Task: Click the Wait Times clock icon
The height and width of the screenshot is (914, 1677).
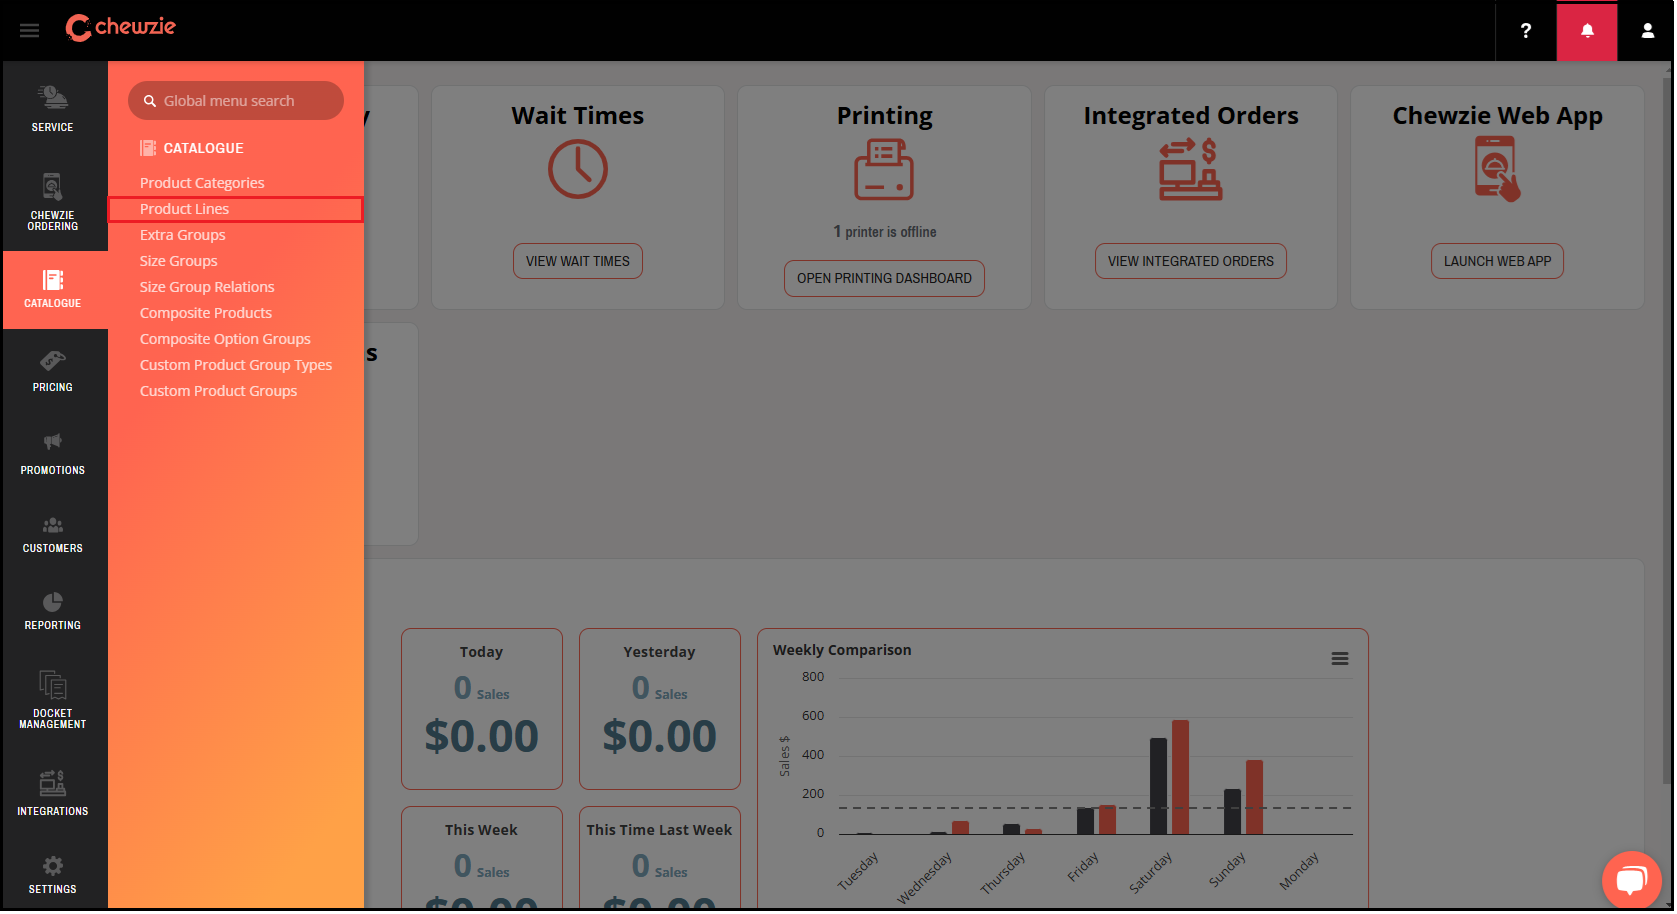Action: (x=578, y=169)
